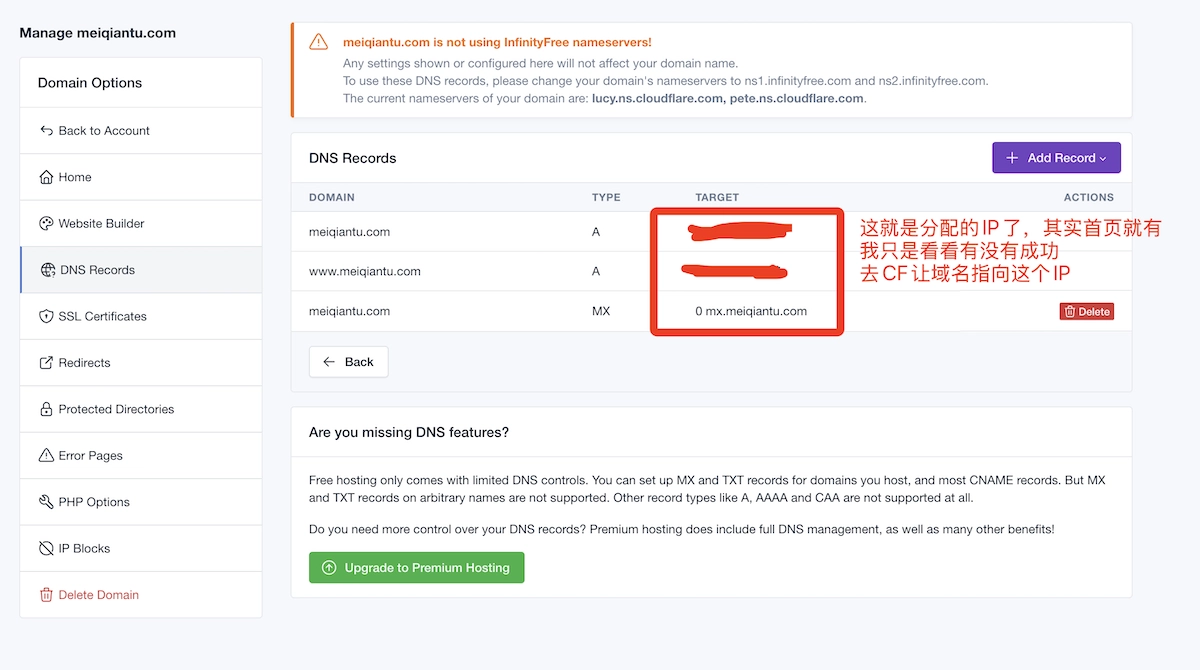Click the Back to Account arrow icon
The image size is (1200, 670).
tap(46, 131)
